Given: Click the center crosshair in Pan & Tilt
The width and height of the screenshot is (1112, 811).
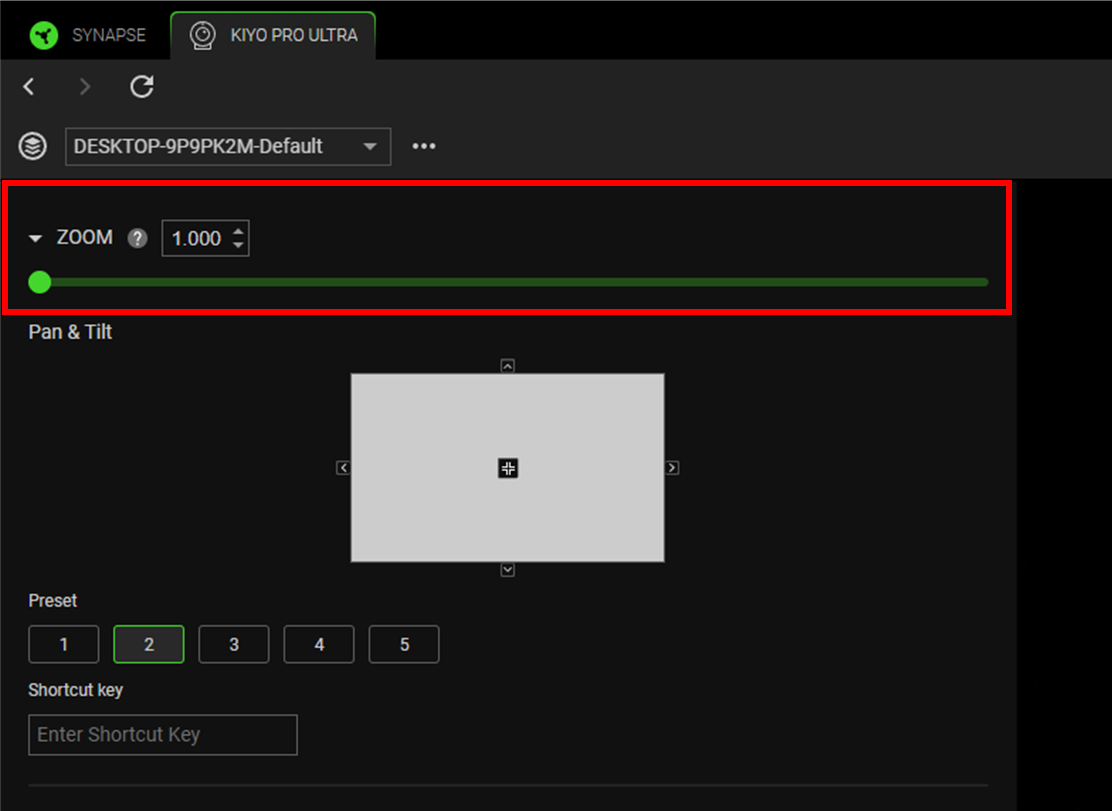Looking at the screenshot, I should [x=507, y=467].
